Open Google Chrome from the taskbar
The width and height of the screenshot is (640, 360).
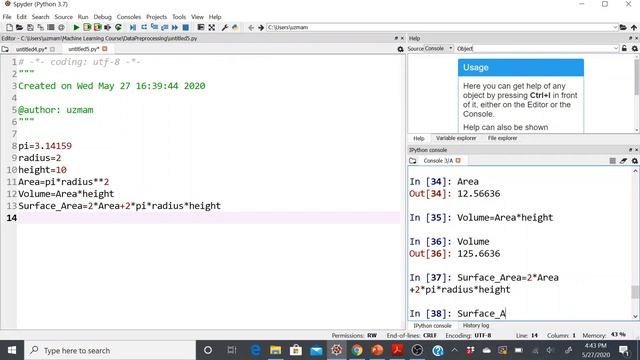point(357,350)
